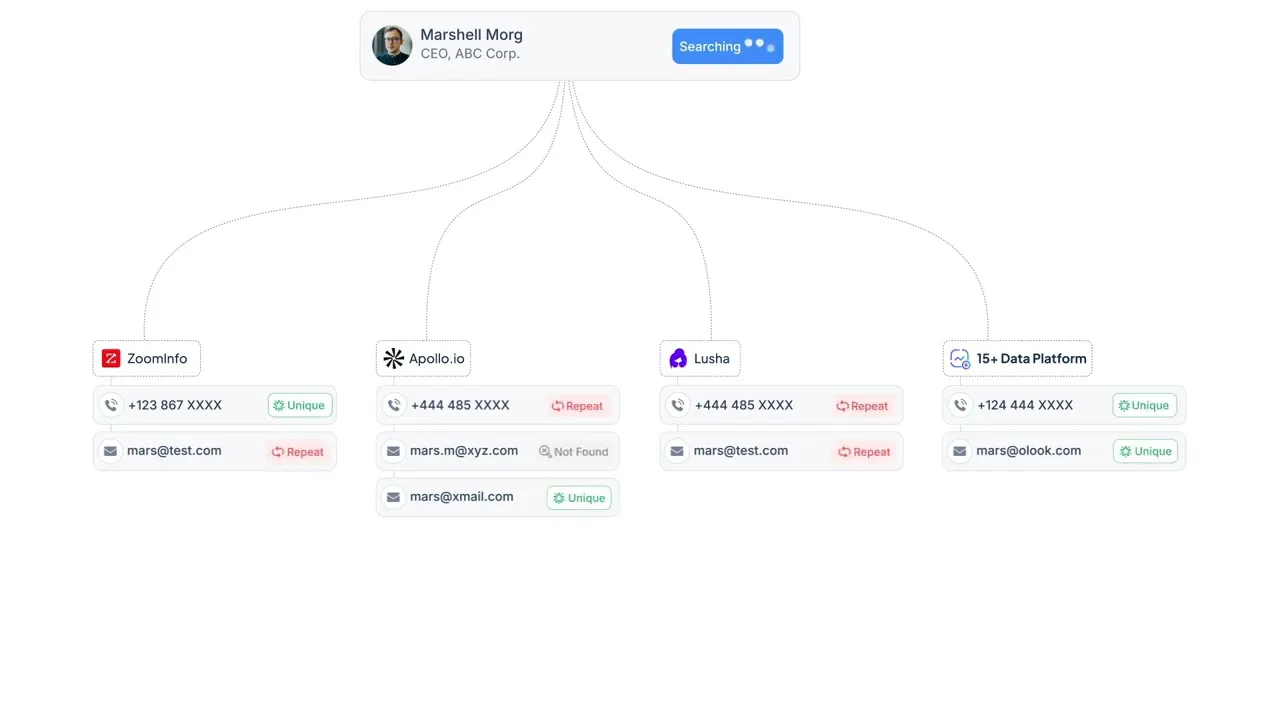This screenshot has height=720, width=1280.
Task: Select the +123 867 XXXX phone number
Action: (175, 405)
